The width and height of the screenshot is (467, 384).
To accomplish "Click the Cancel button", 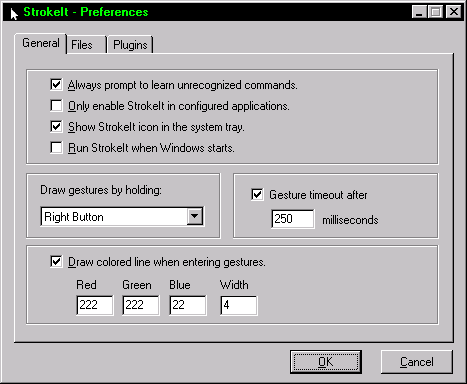I will pyautogui.click(x=417, y=362).
